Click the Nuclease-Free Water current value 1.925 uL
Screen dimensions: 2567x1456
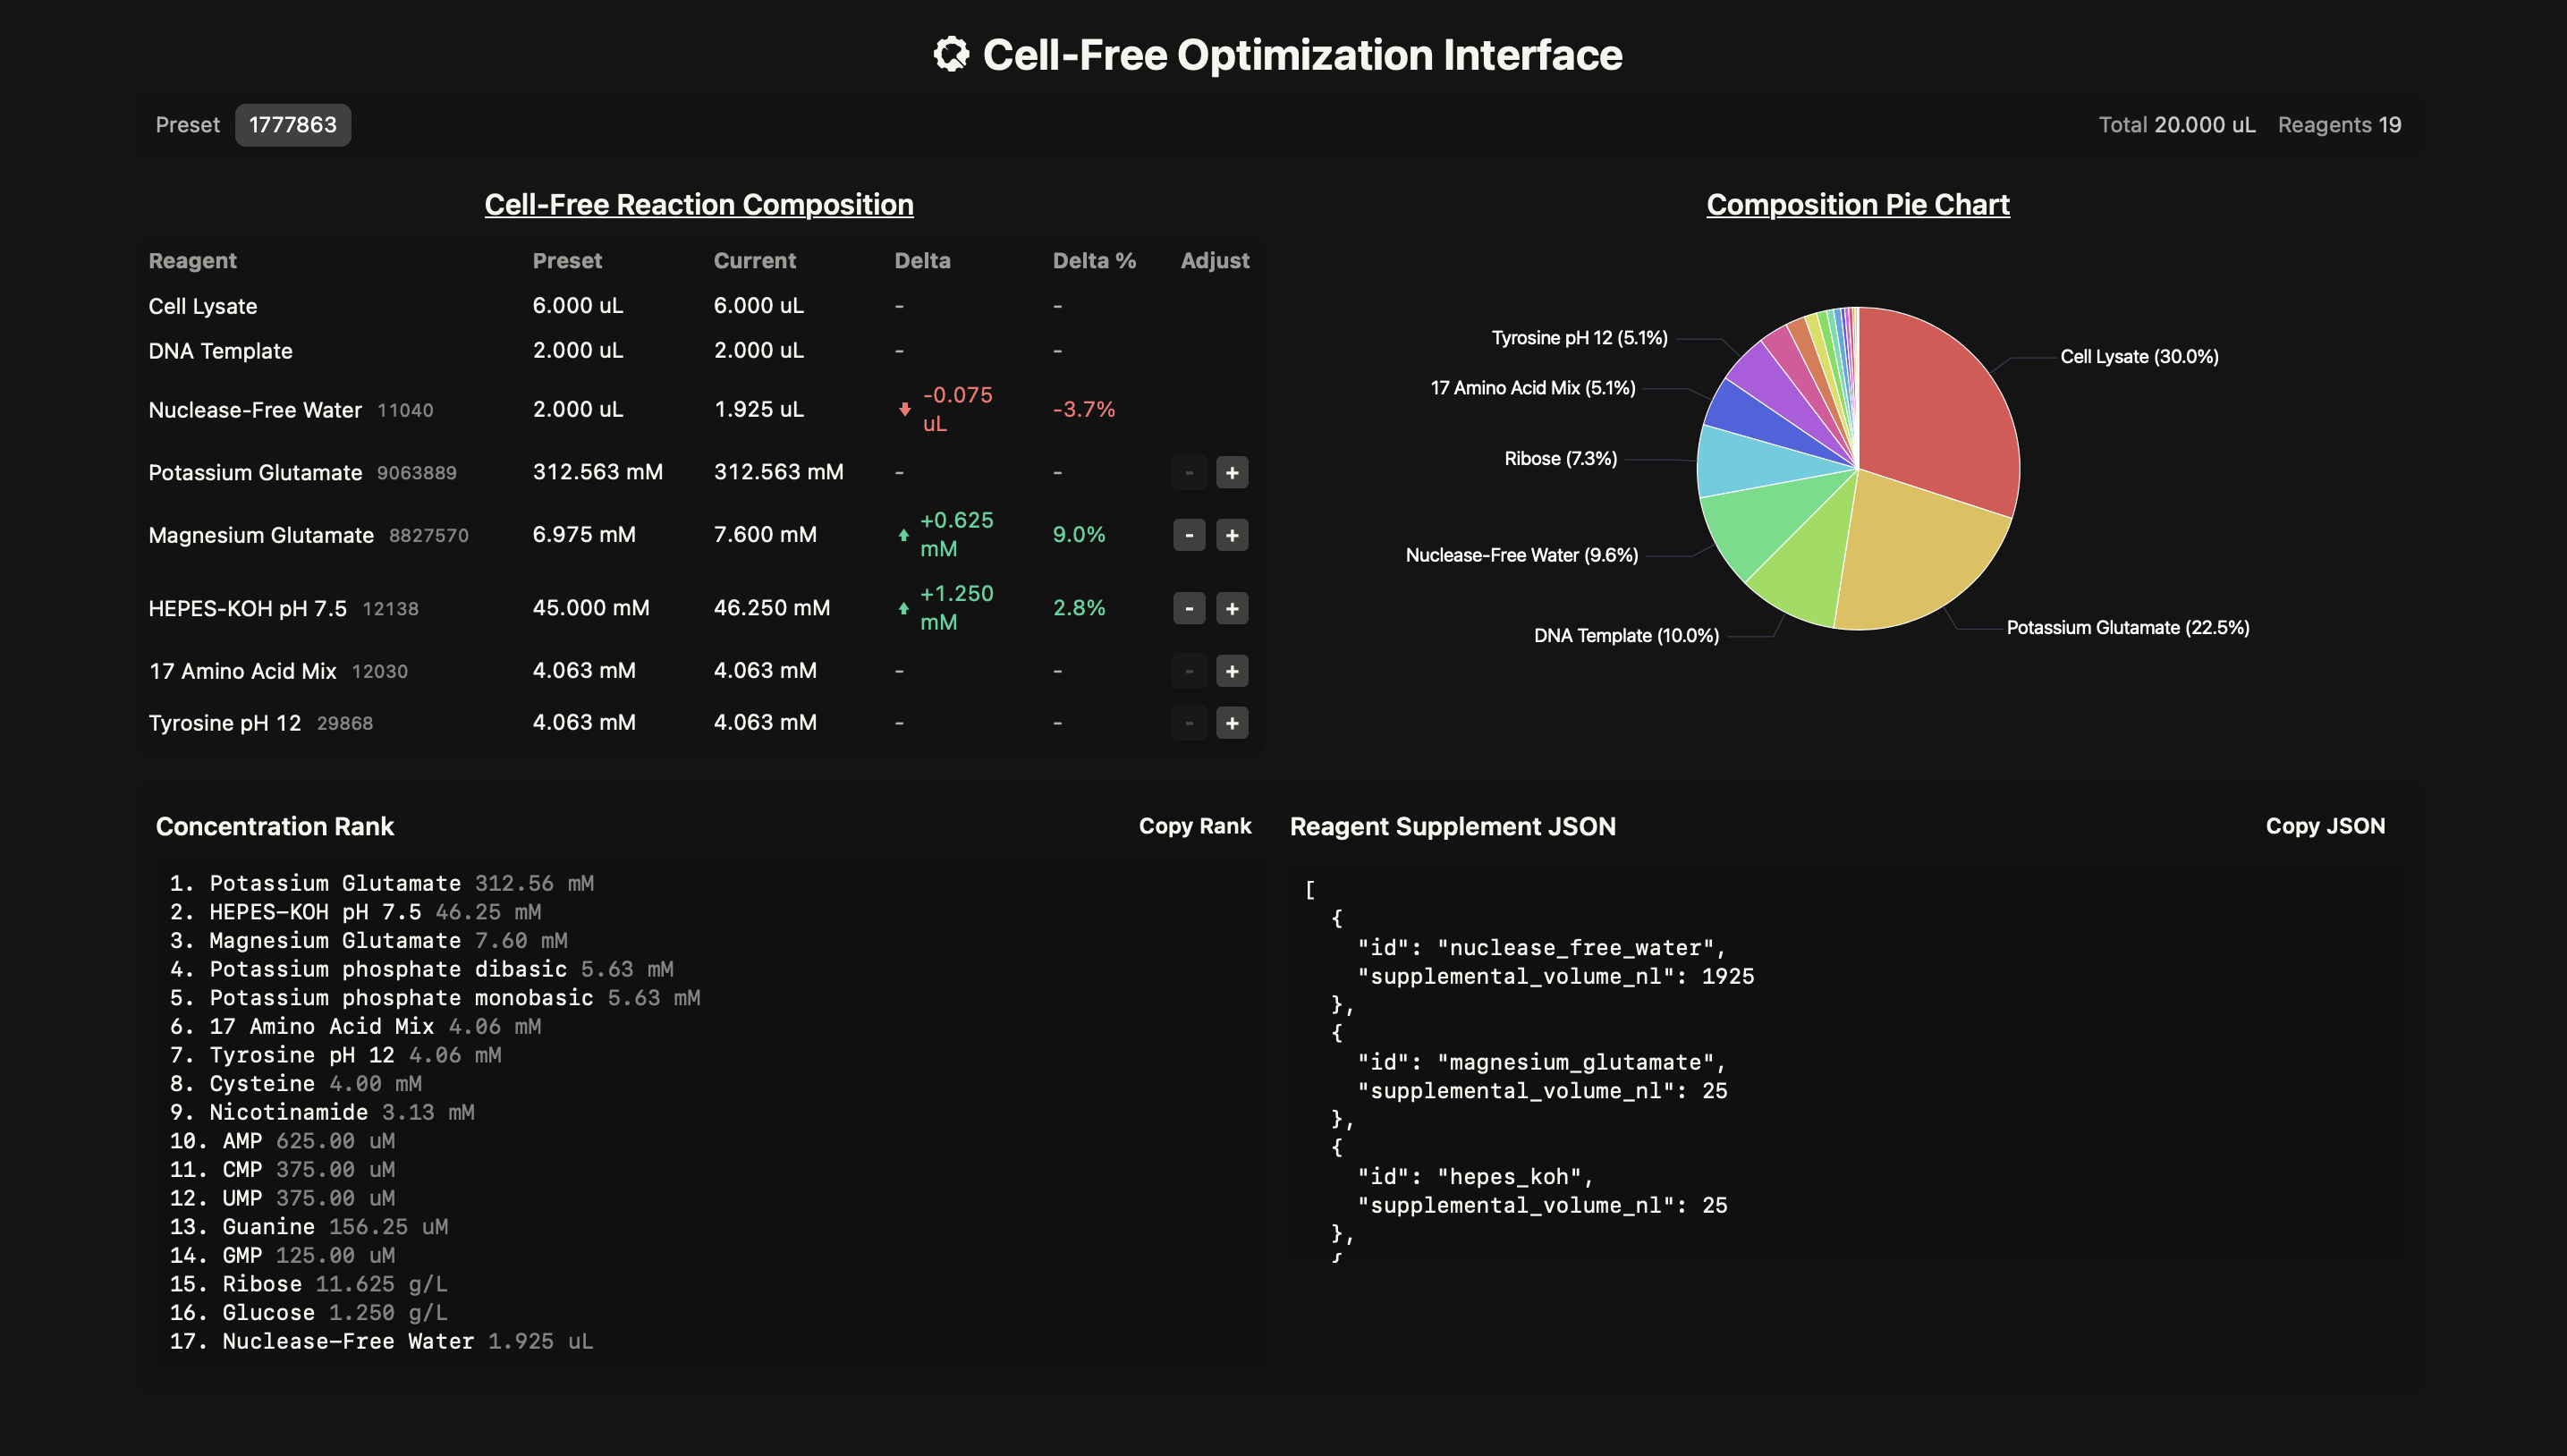[758, 409]
